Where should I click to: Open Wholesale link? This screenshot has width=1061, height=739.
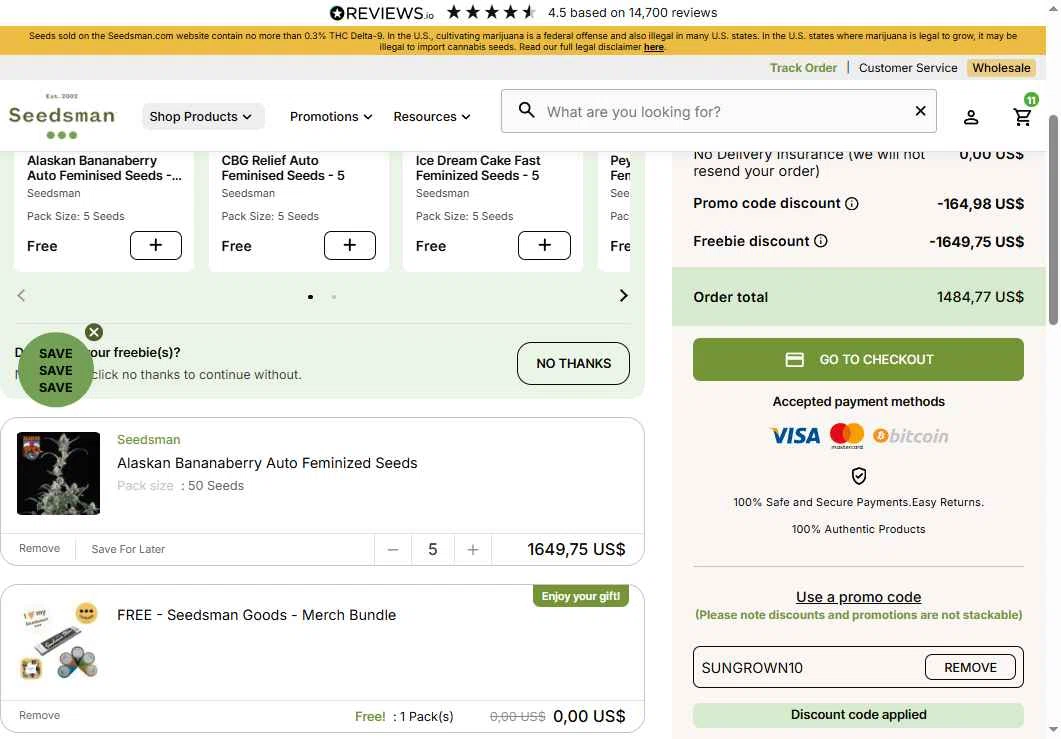pyautogui.click(x=1001, y=68)
